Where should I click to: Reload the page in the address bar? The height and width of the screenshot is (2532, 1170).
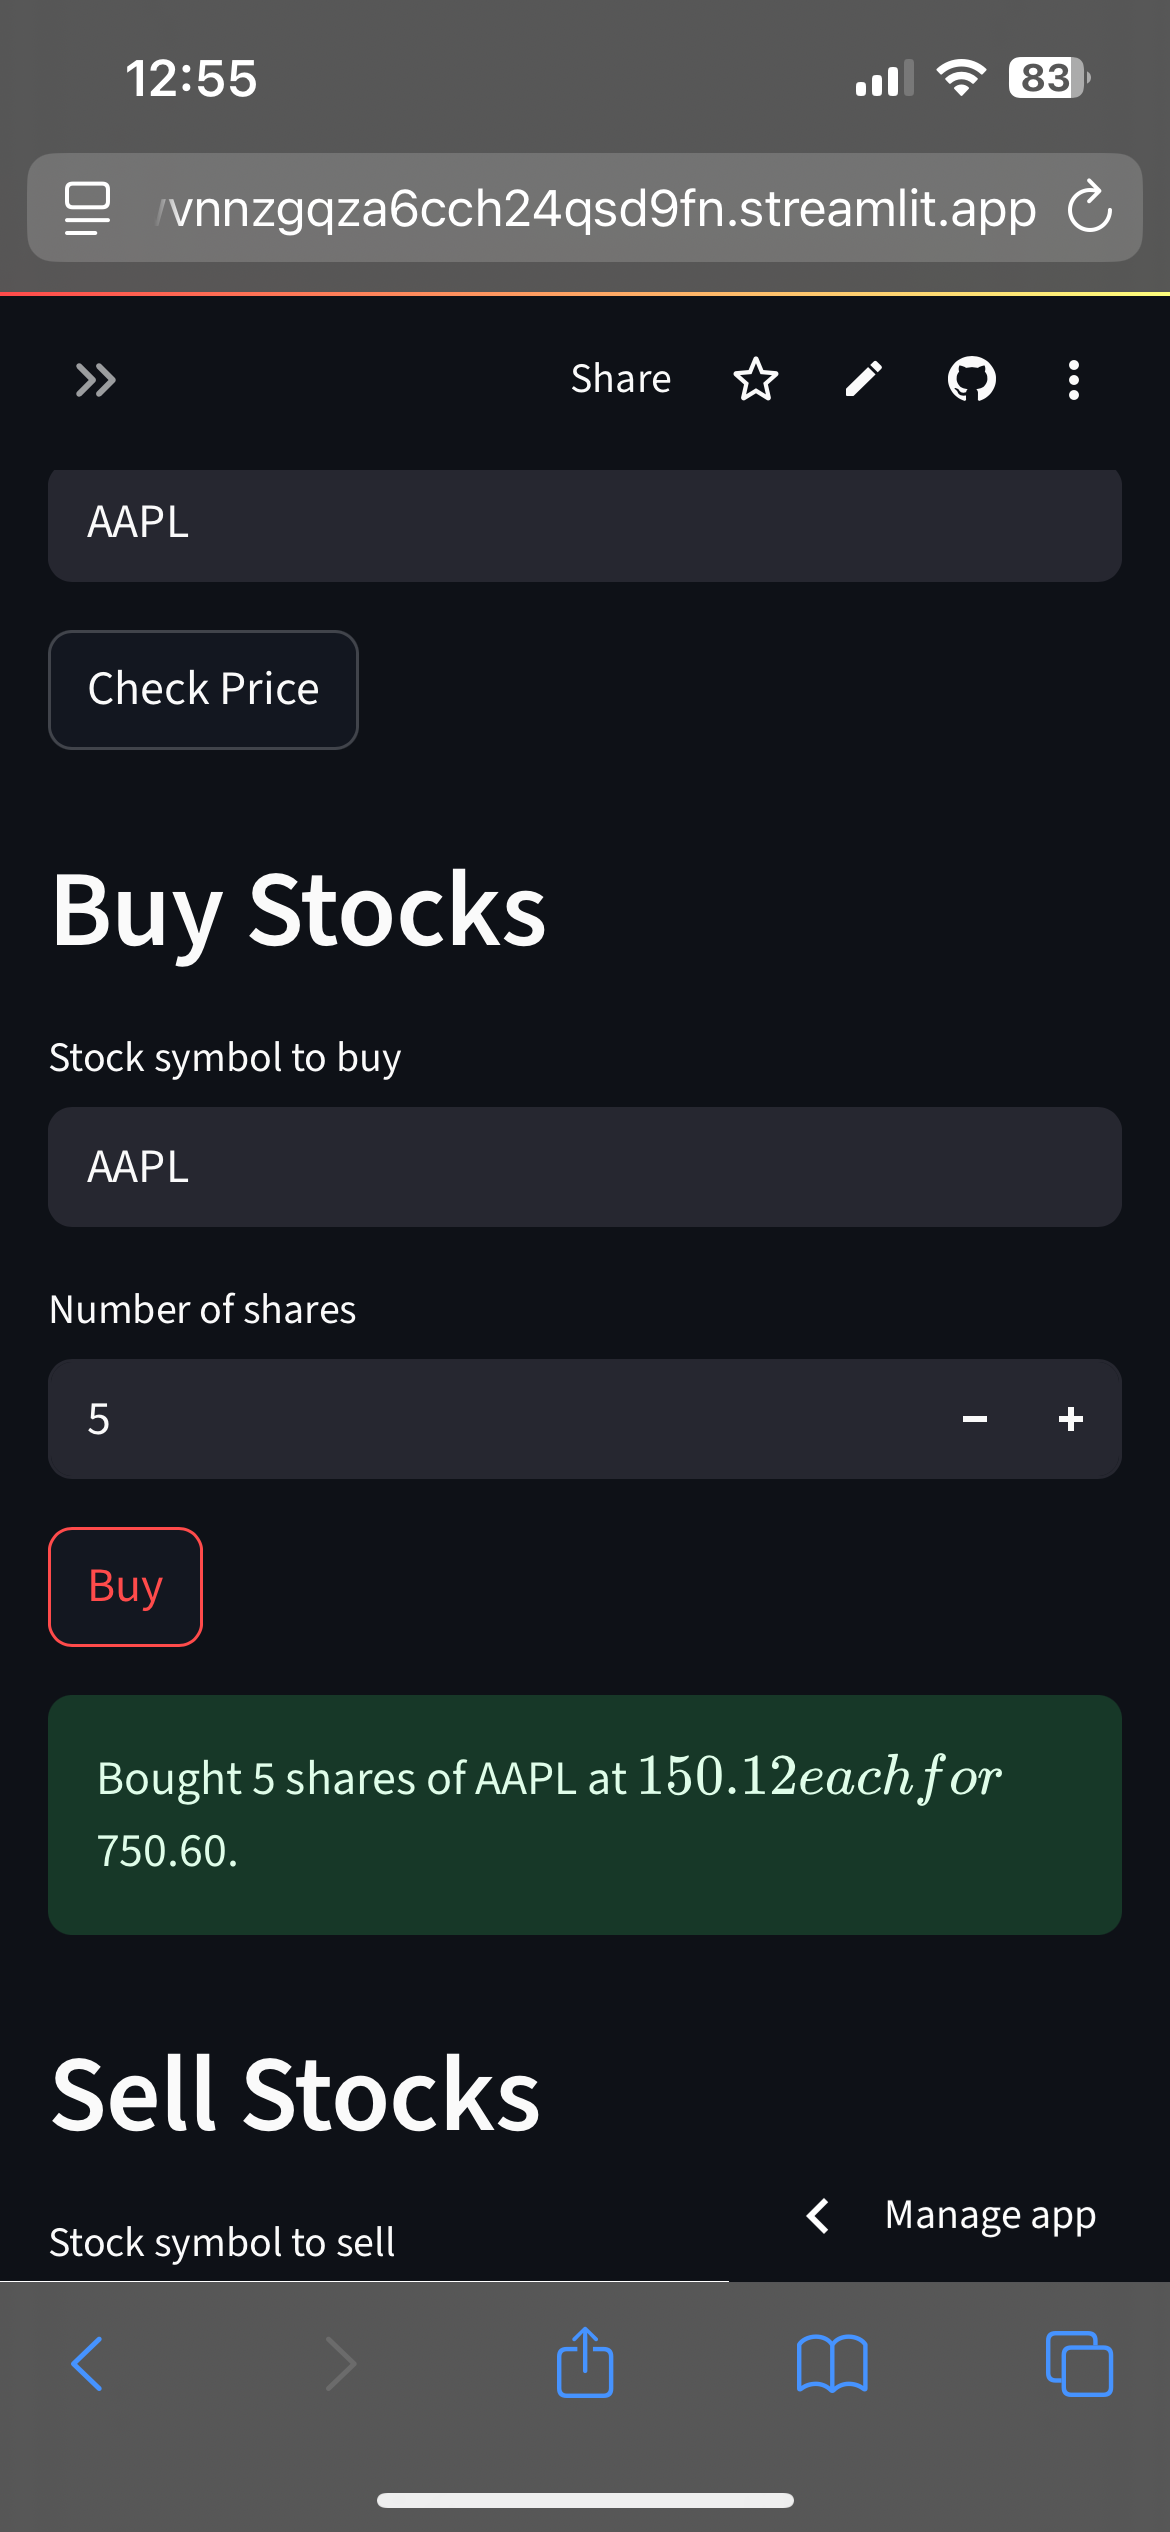pos(1090,207)
